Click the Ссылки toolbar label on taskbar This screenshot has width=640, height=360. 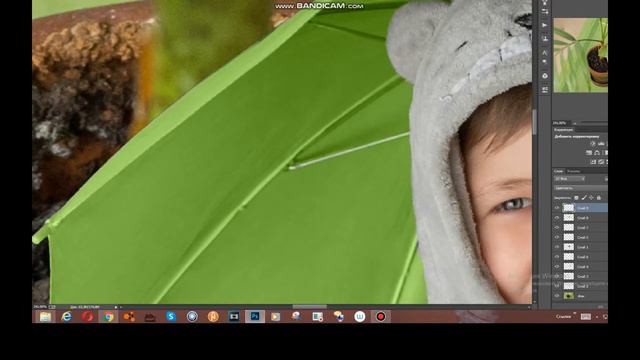click(563, 316)
